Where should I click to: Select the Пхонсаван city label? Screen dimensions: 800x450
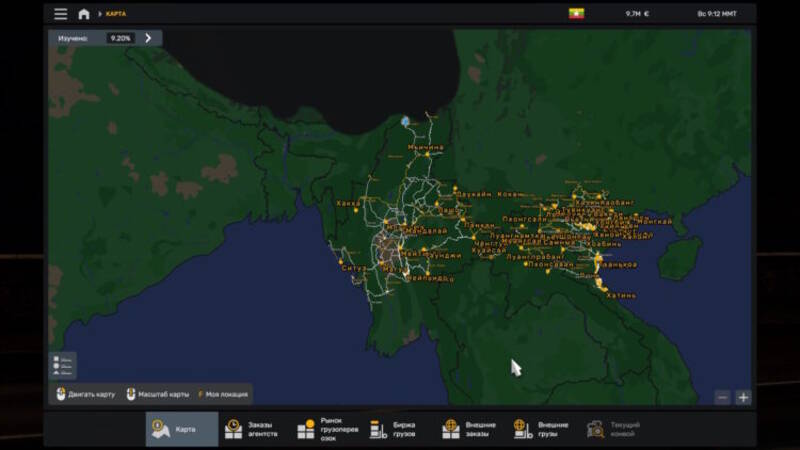(551, 265)
